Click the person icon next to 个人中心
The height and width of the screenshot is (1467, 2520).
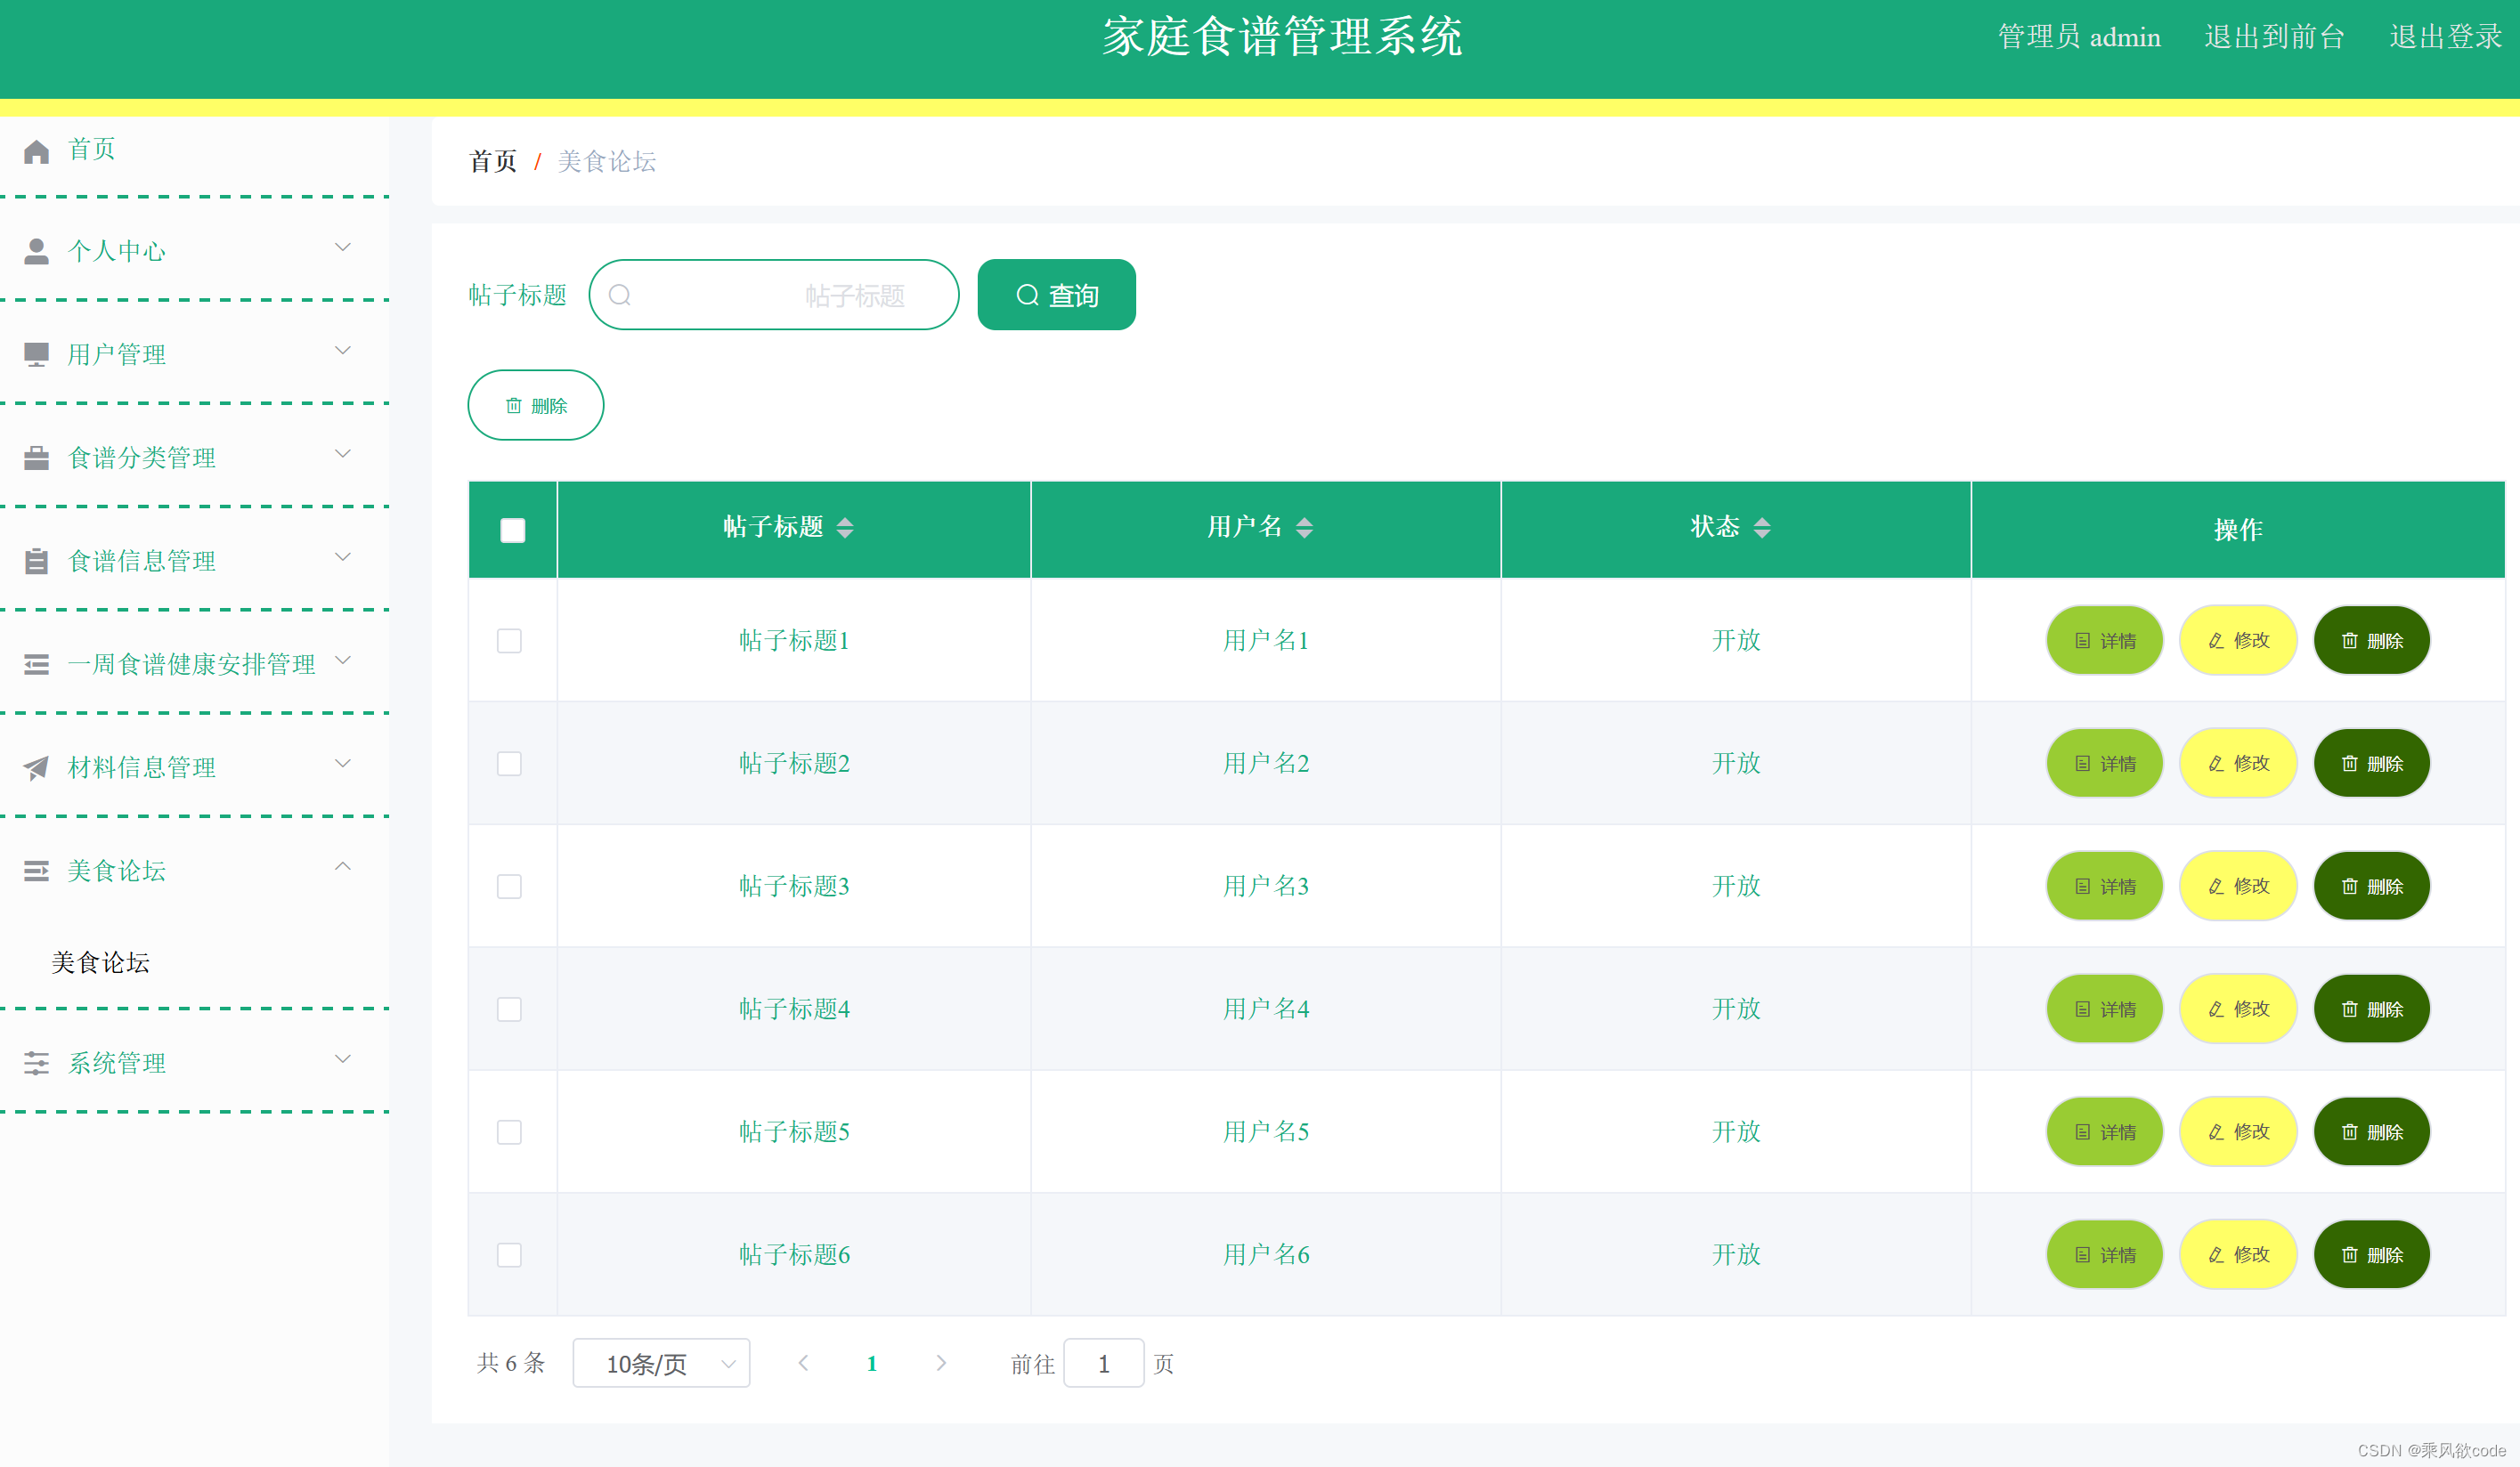click(37, 251)
